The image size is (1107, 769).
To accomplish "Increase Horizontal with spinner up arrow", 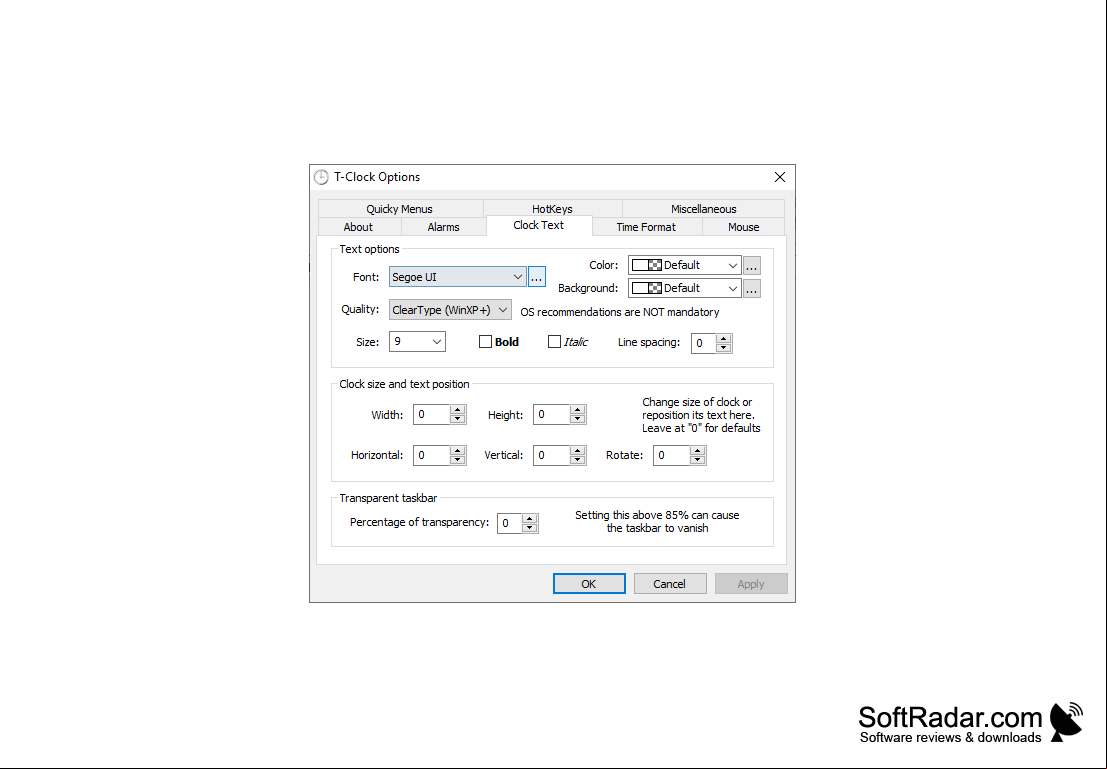I will (457, 451).
